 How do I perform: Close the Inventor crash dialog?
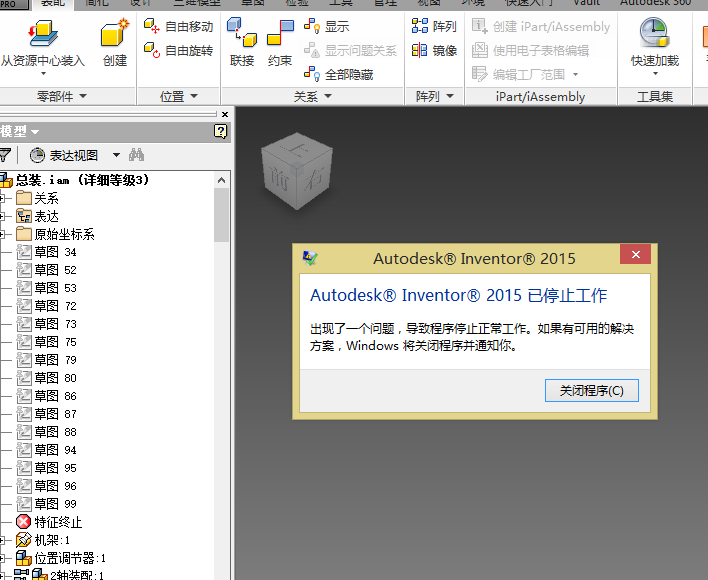pyautogui.click(x=636, y=255)
